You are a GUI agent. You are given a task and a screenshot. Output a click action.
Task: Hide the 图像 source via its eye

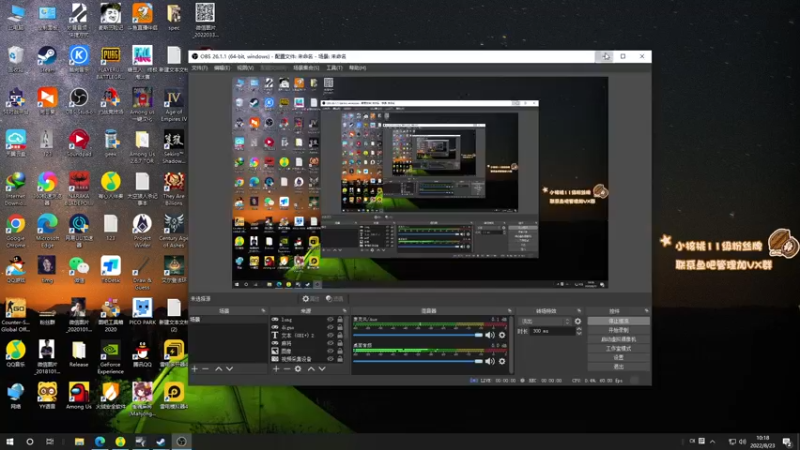tap(330, 351)
